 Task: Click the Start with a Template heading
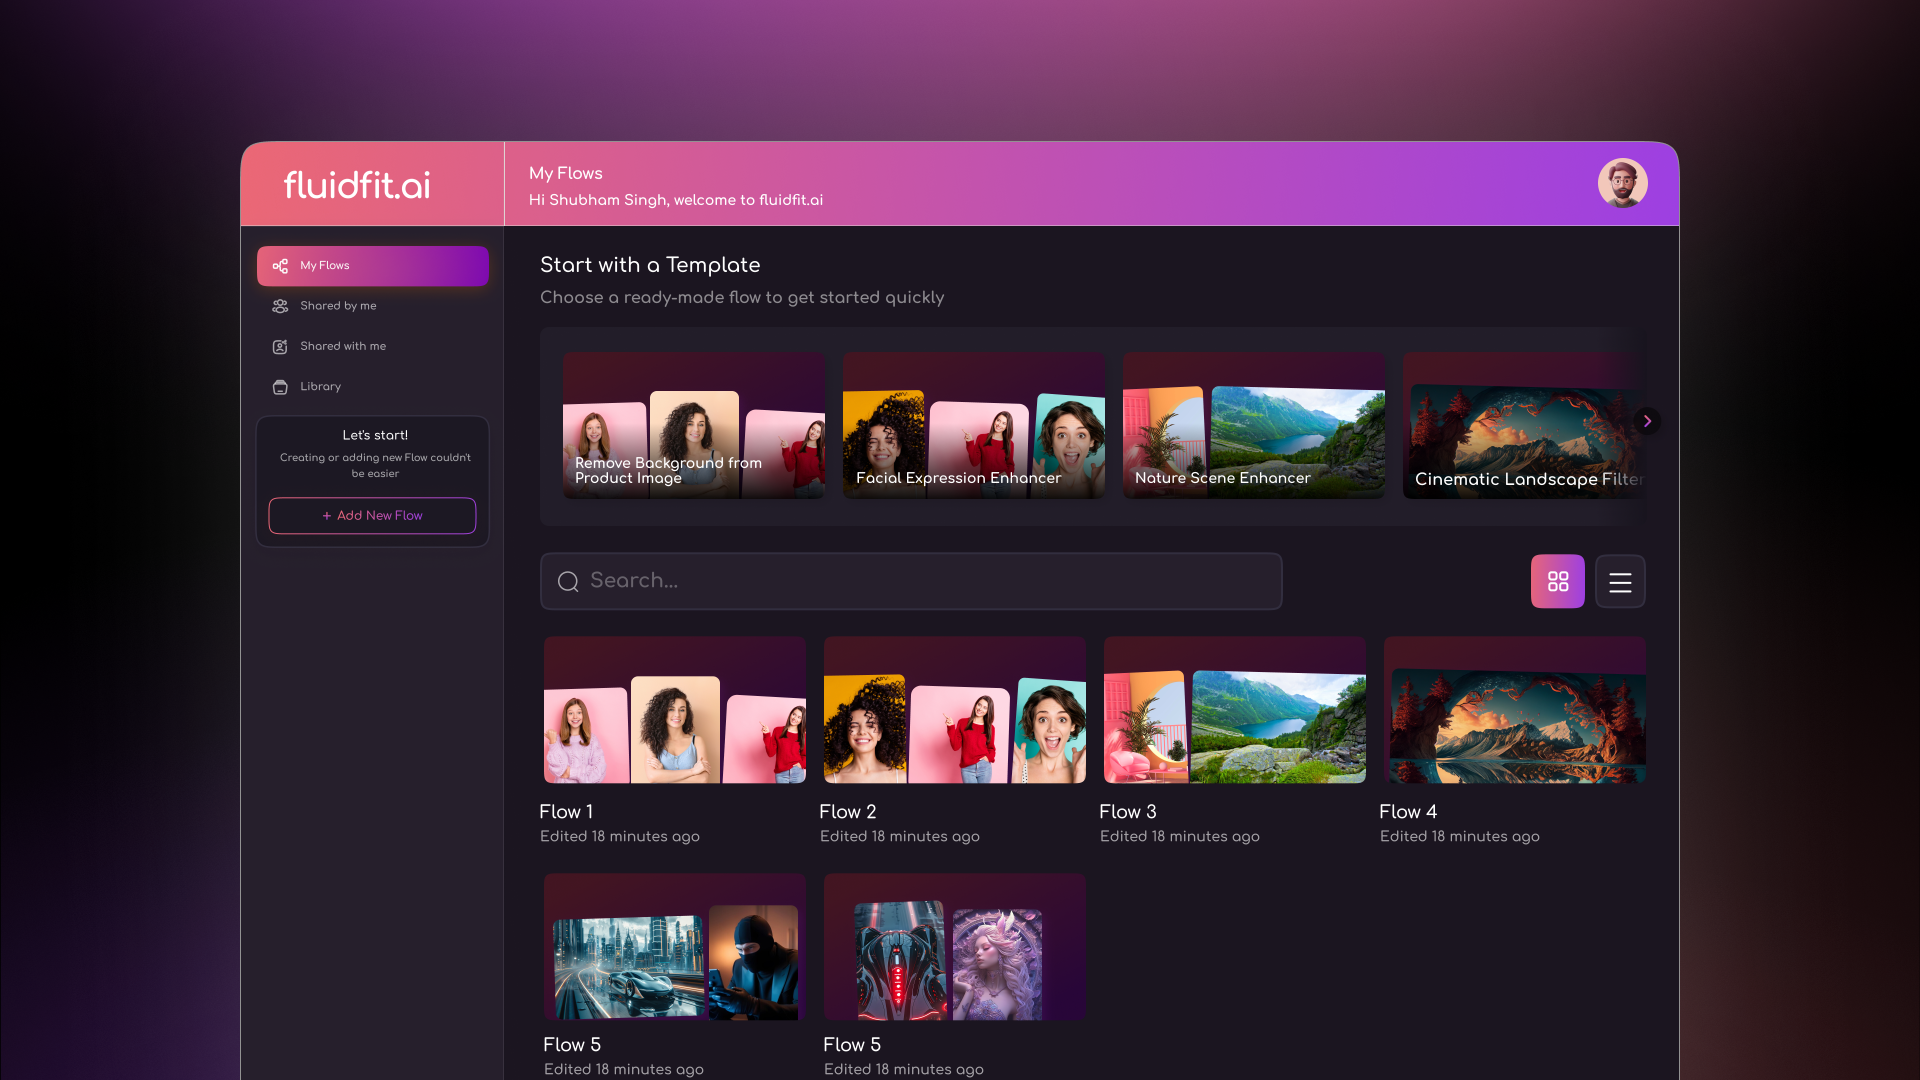[650, 265]
